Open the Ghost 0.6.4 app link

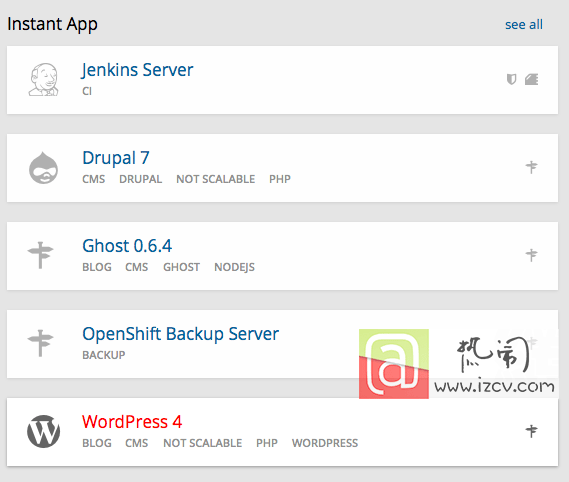click(127, 246)
